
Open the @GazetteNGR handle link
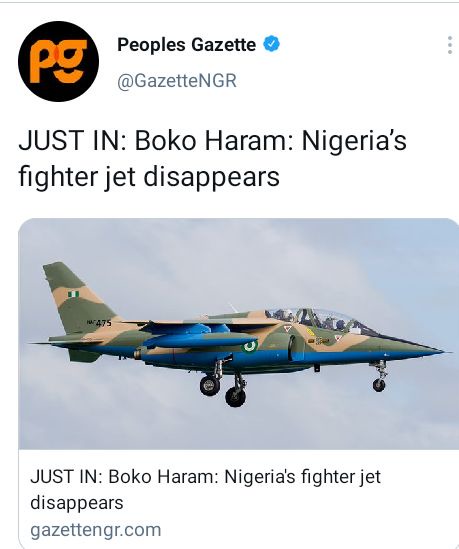(x=177, y=81)
